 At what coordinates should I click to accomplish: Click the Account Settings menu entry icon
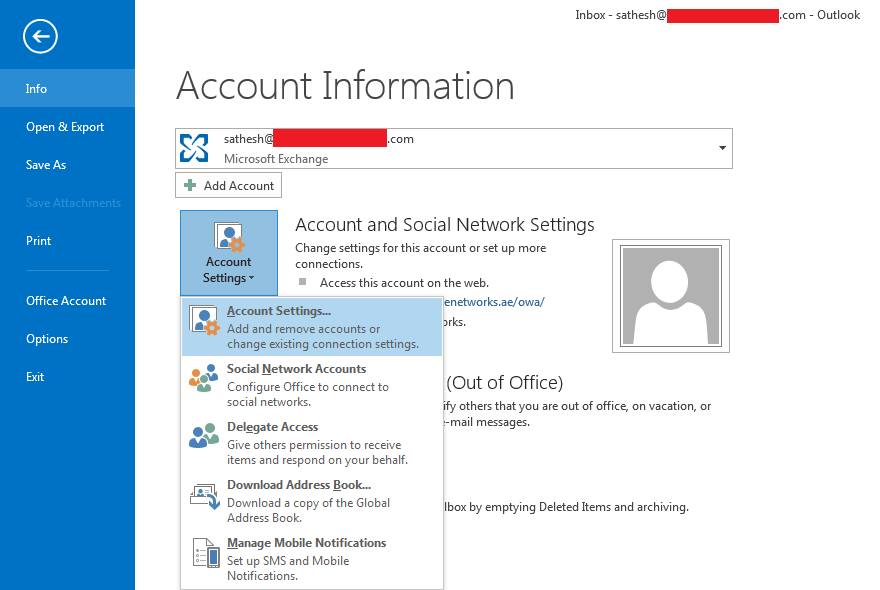coord(204,321)
